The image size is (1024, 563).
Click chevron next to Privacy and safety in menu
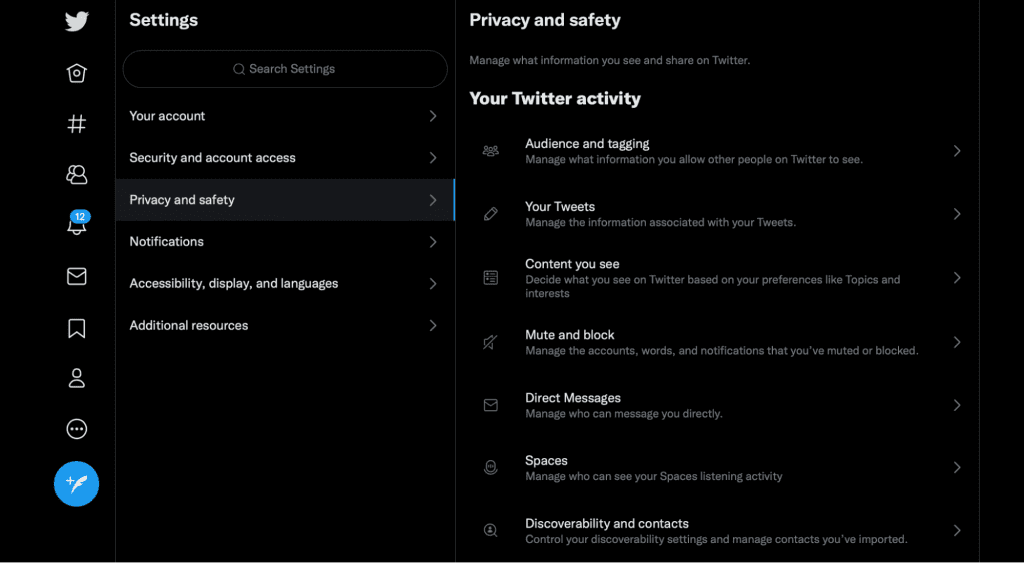tap(433, 200)
